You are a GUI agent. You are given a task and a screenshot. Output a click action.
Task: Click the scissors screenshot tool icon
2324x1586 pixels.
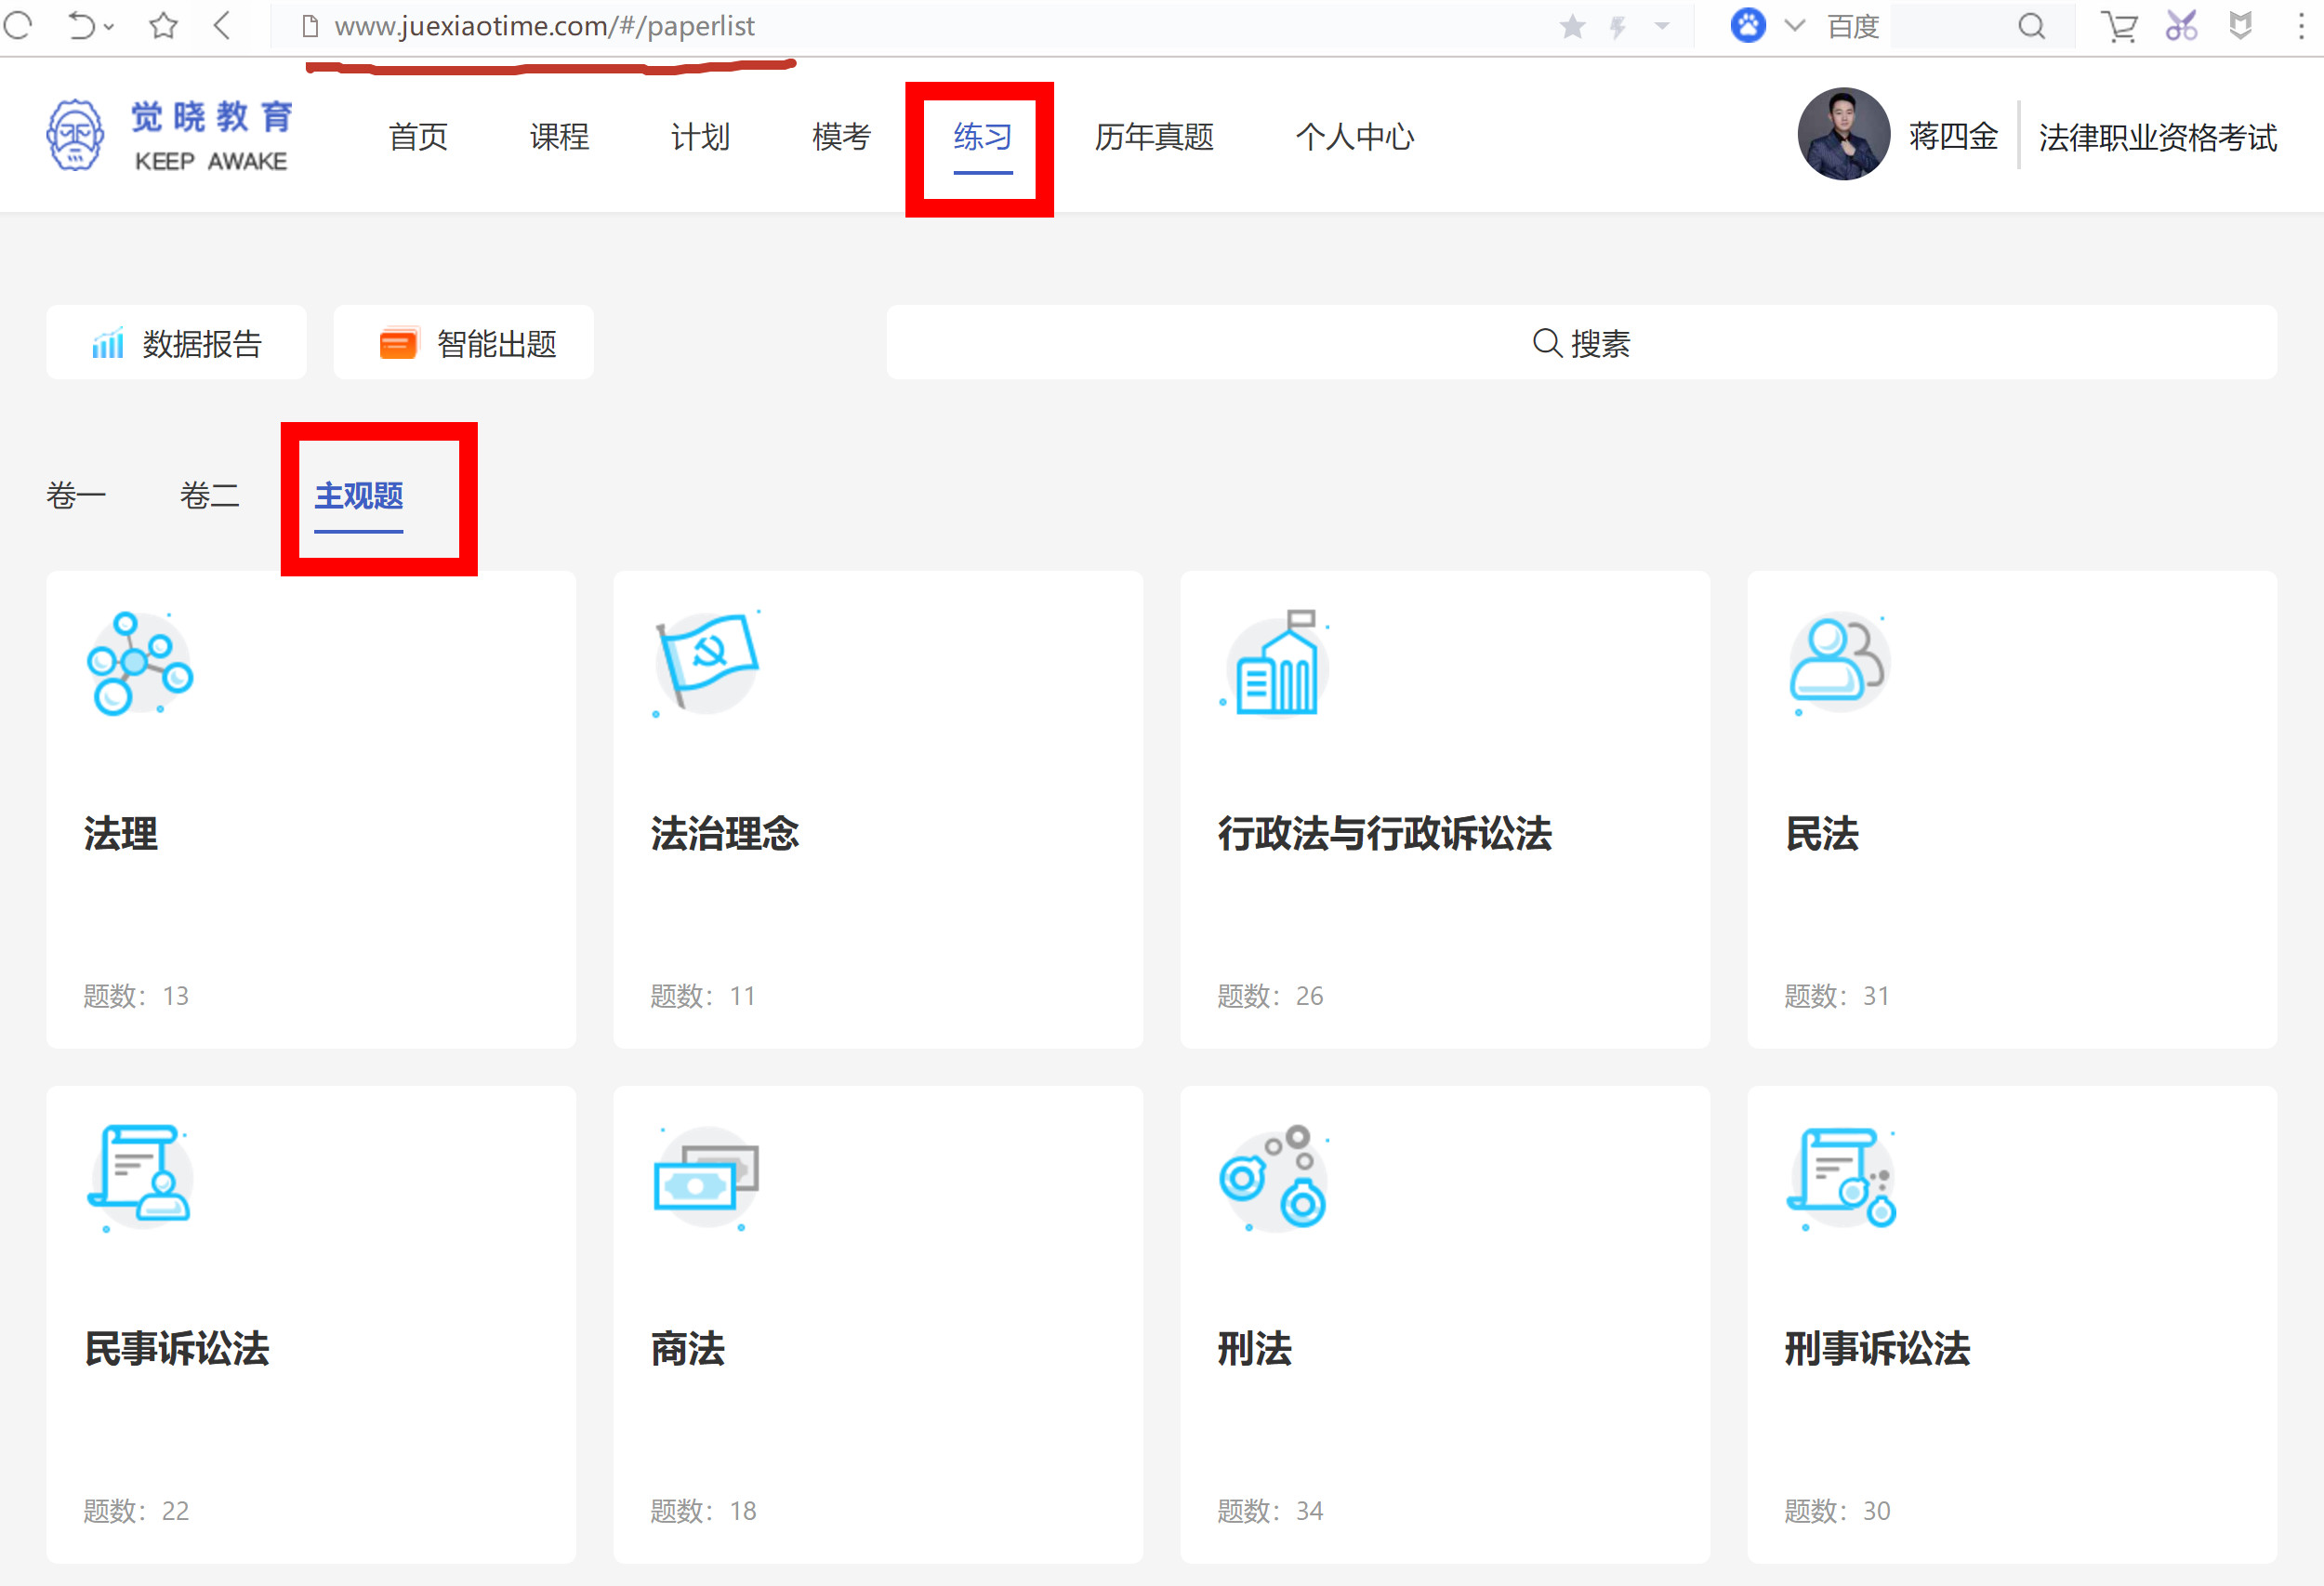[x=2182, y=26]
